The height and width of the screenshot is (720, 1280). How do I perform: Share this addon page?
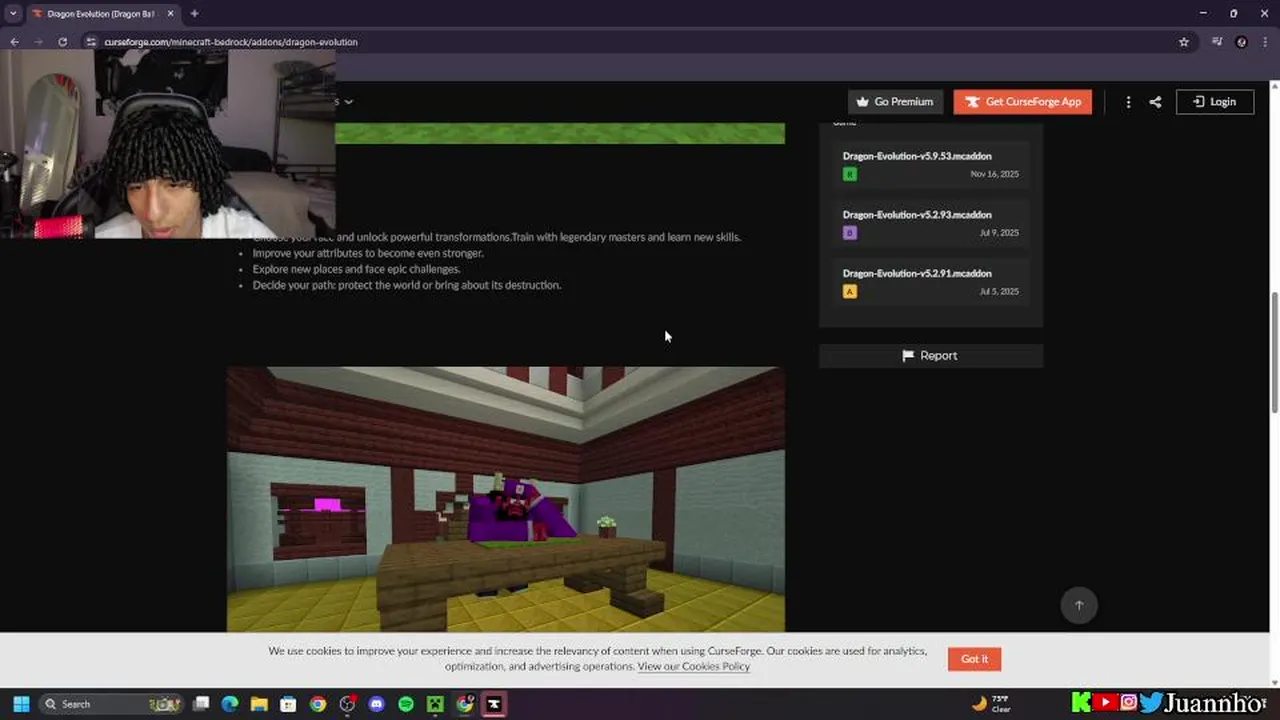click(1155, 102)
